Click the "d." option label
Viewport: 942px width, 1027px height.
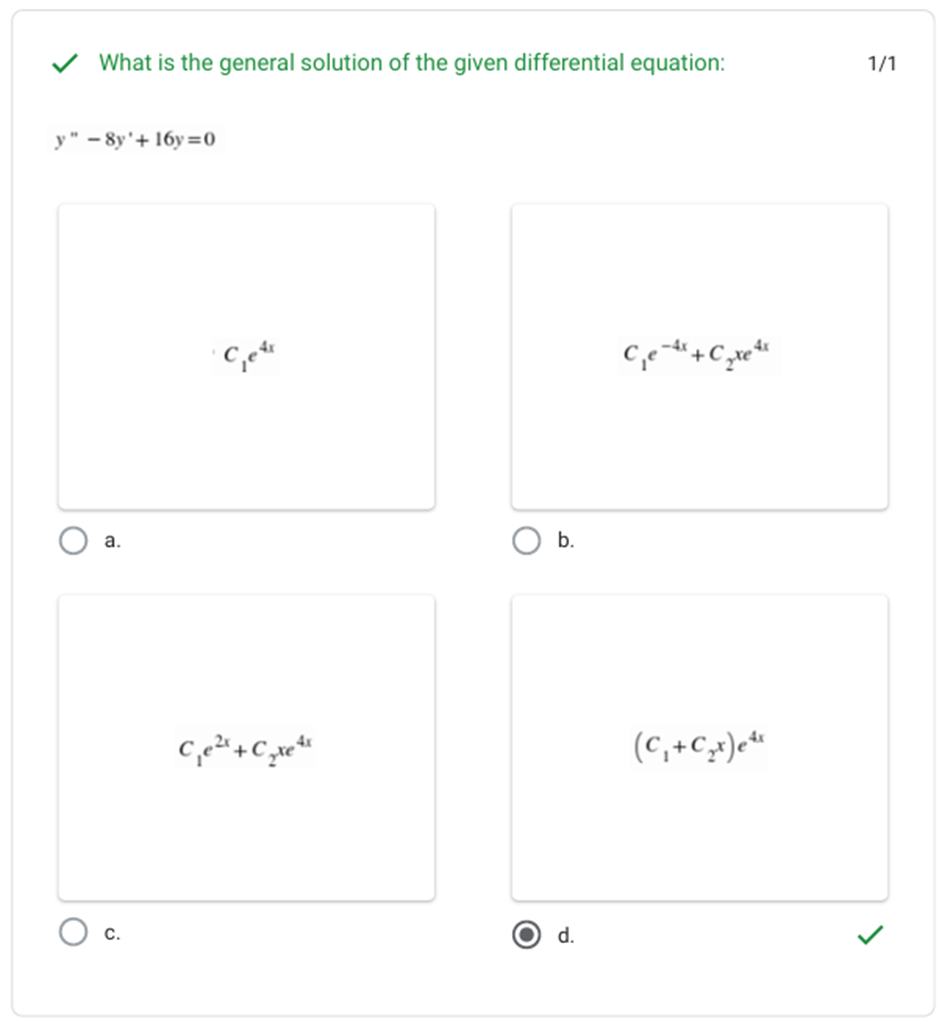(x=566, y=936)
